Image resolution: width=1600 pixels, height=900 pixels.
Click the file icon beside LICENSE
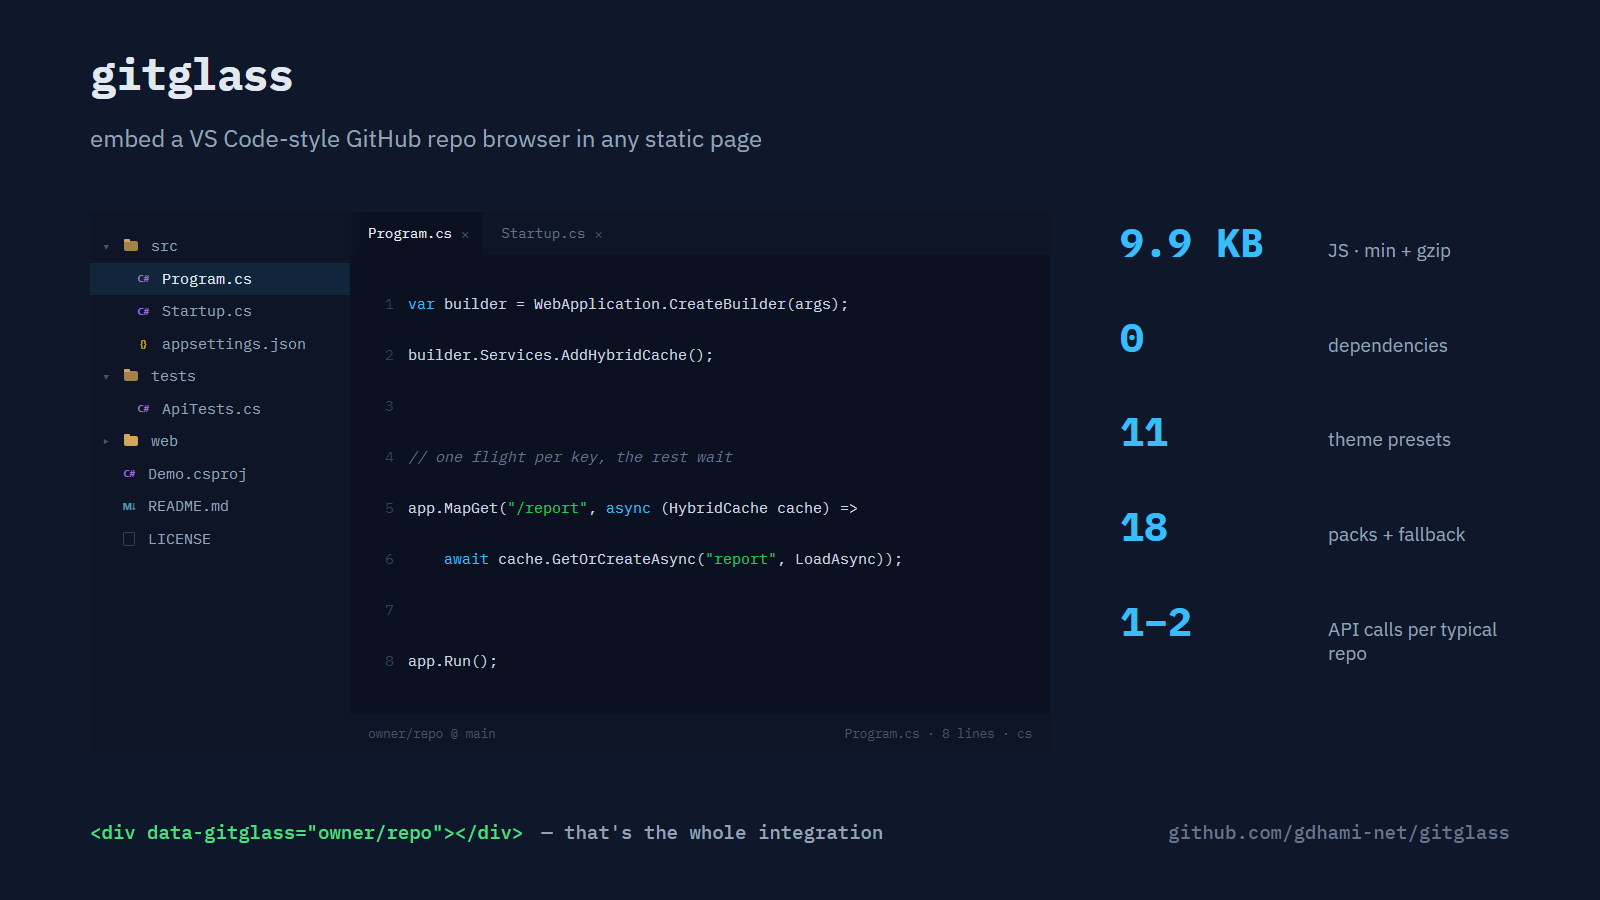[129, 539]
